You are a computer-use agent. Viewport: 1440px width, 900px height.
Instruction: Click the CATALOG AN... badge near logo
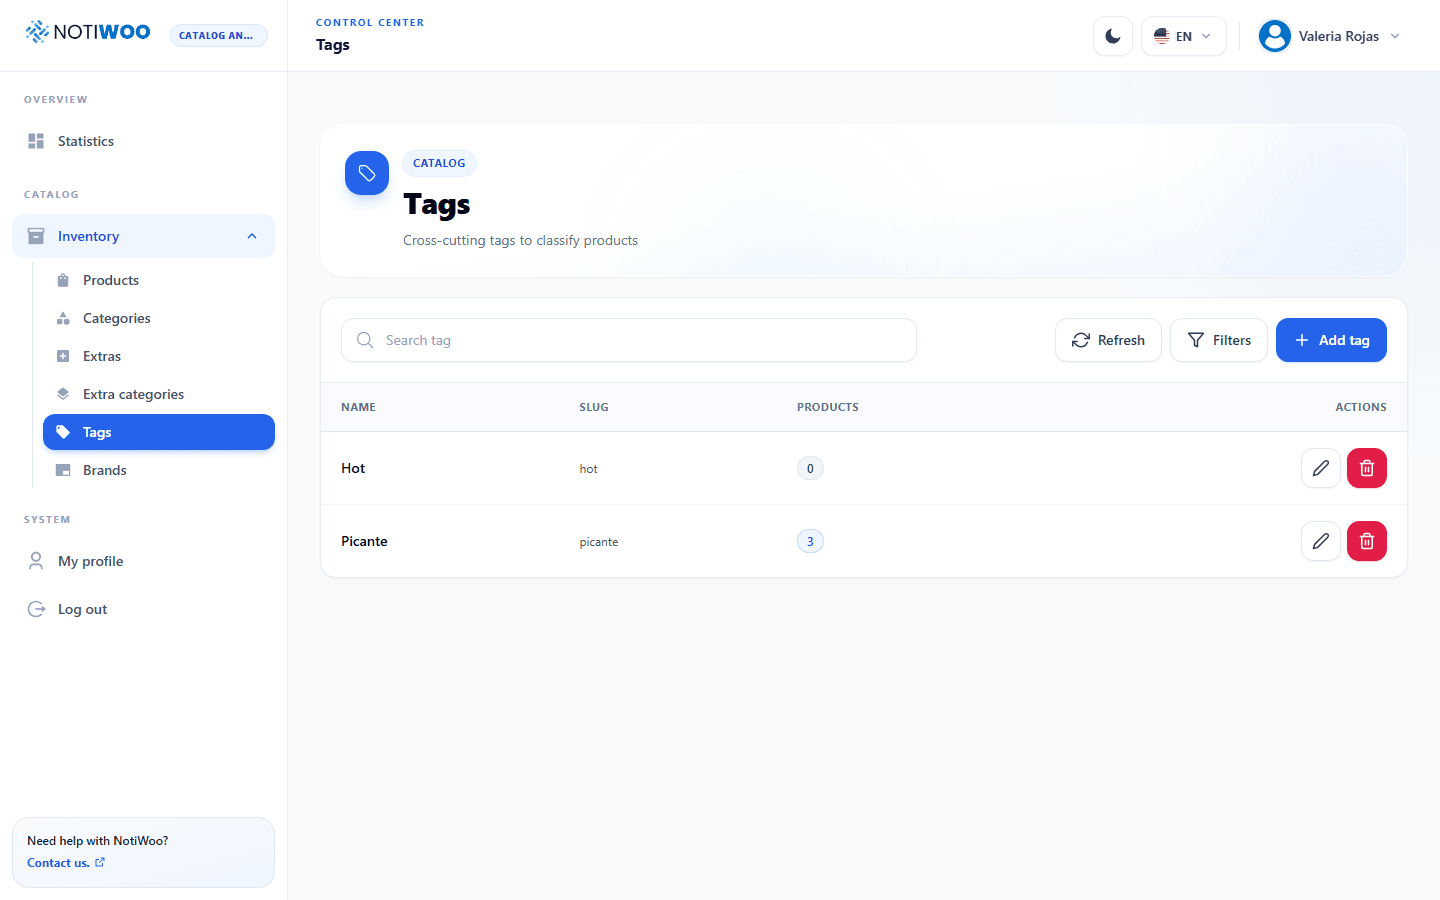click(x=218, y=35)
